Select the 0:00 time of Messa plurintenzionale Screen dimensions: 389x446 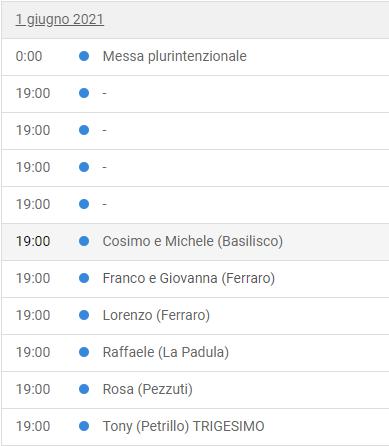29,56
